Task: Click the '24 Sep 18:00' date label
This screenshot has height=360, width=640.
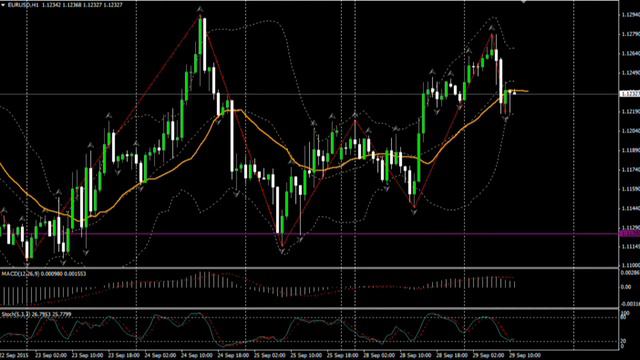Action: pyautogui.click(x=234, y=356)
